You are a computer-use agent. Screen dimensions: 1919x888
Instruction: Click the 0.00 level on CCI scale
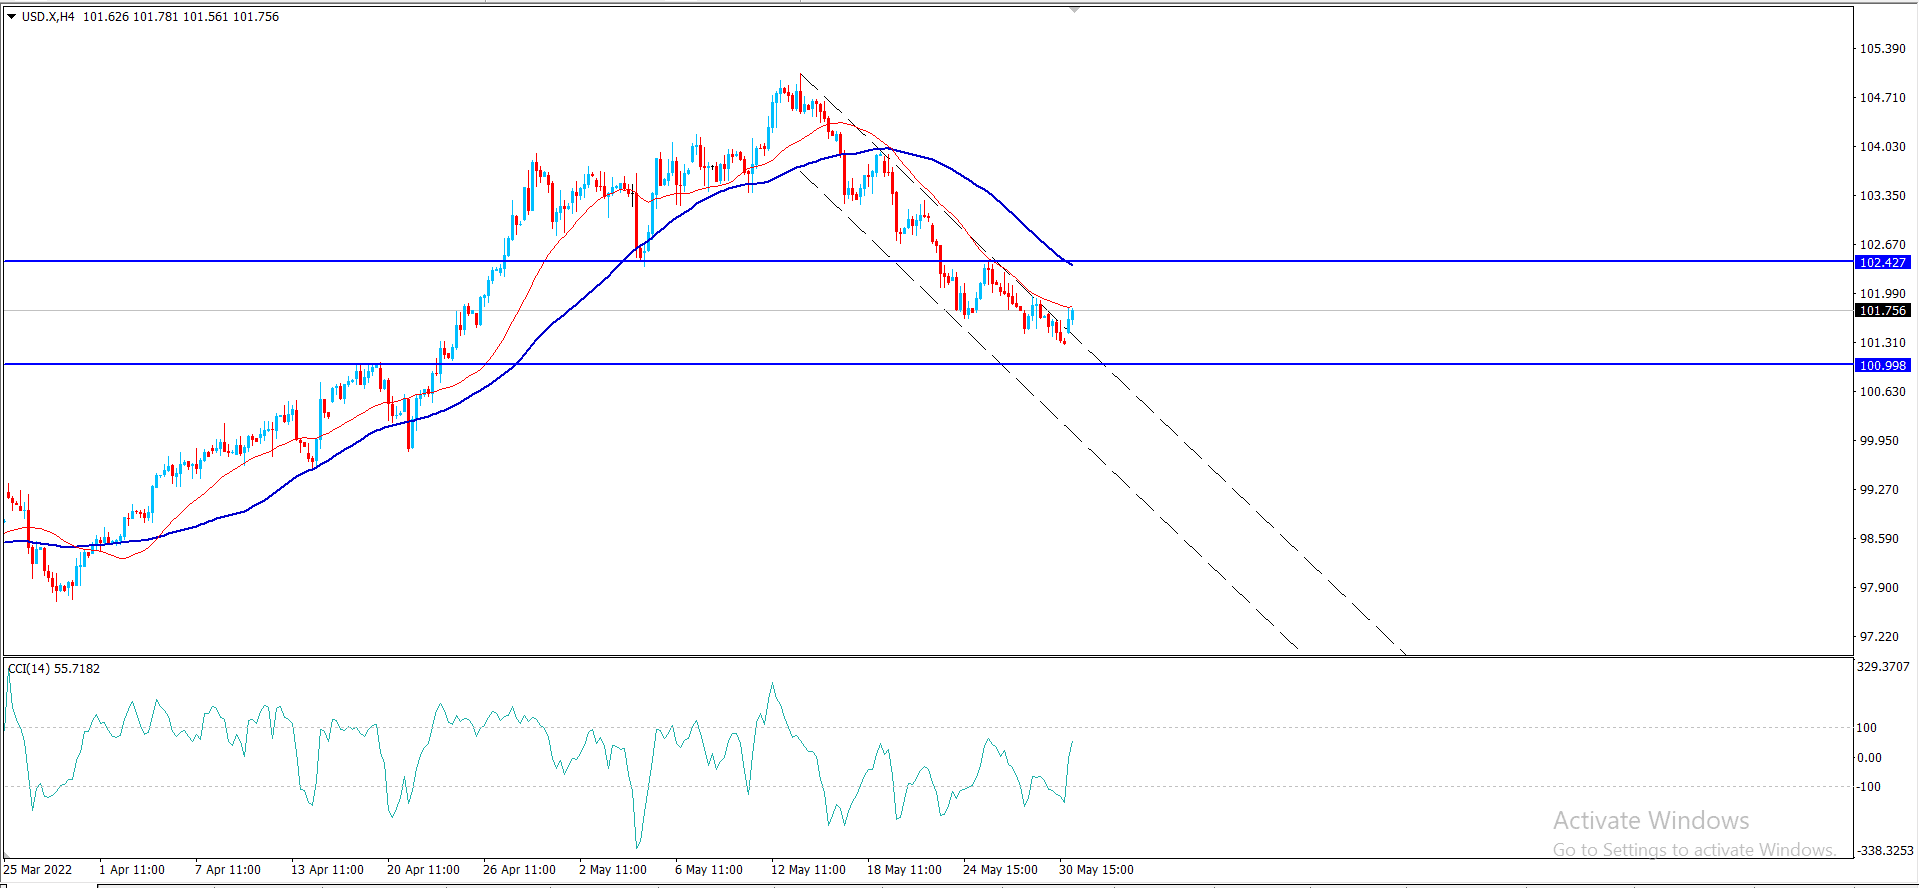point(1869,758)
